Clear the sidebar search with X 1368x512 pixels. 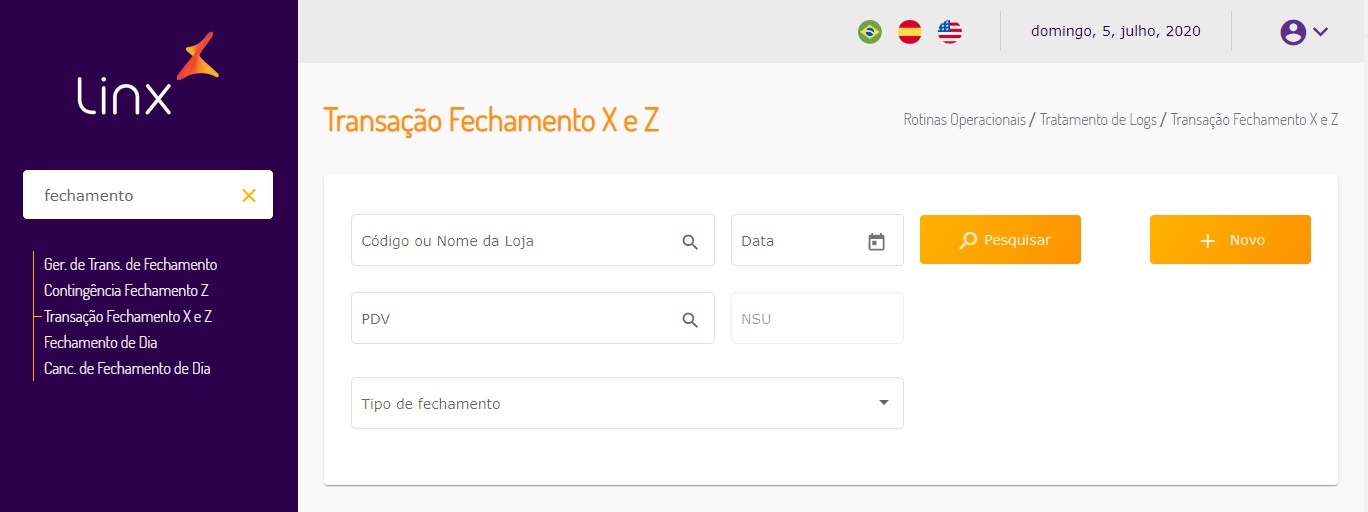coord(249,196)
